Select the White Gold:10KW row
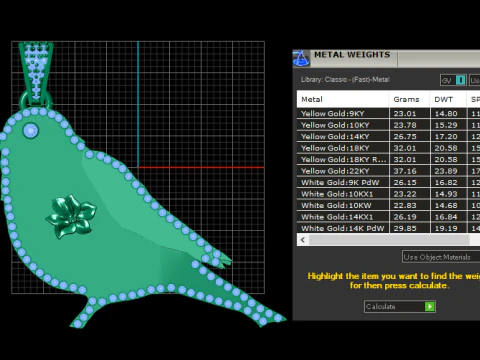 [x=388, y=205]
